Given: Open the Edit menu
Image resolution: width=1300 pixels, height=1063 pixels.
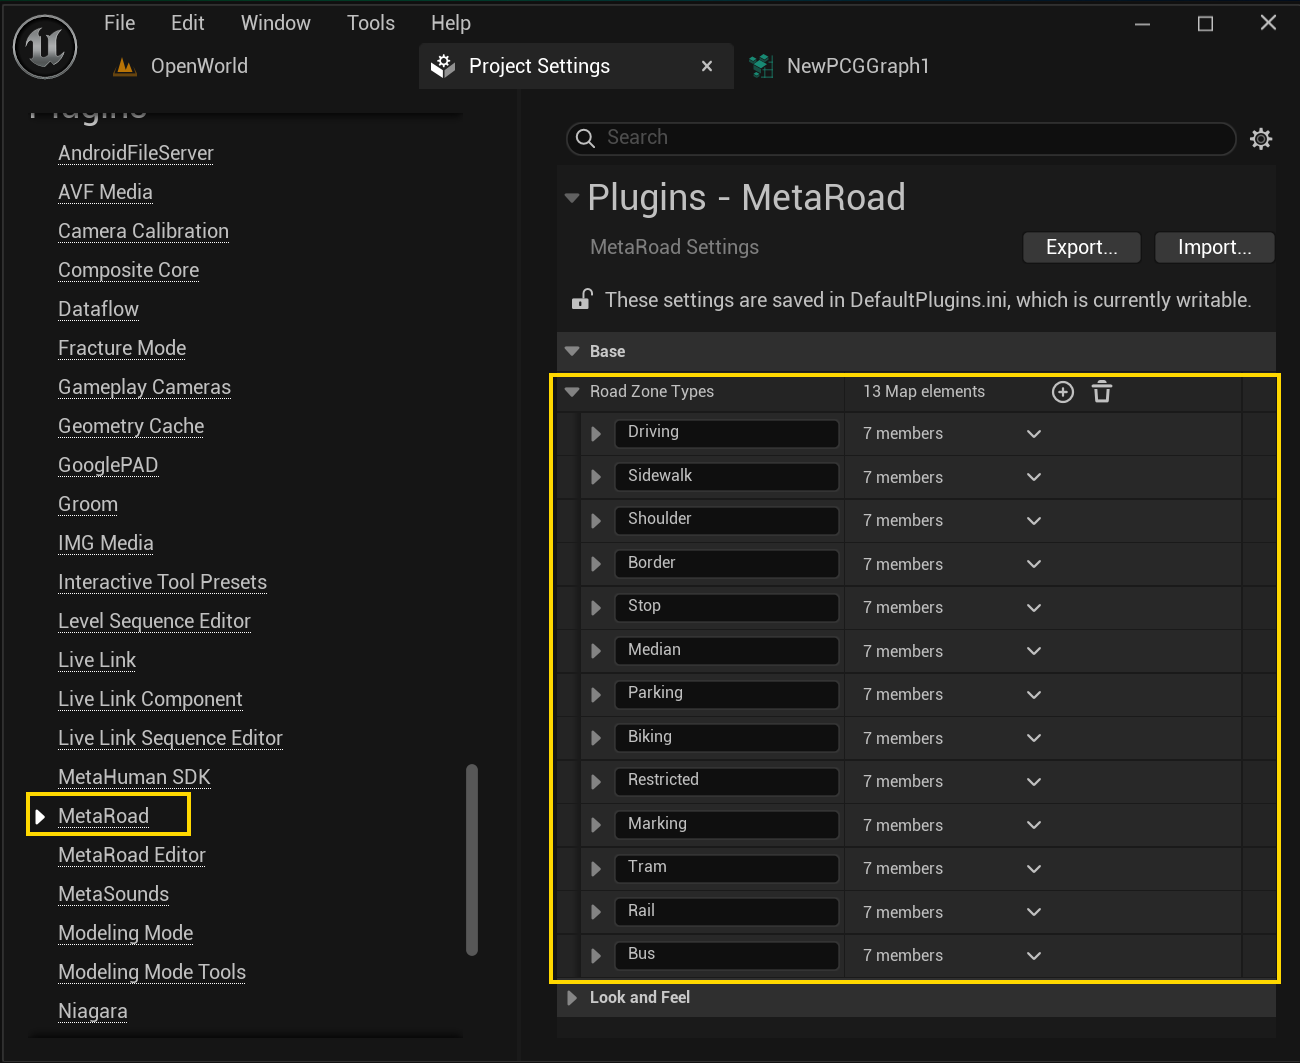Looking at the screenshot, I should tap(187, 23).
